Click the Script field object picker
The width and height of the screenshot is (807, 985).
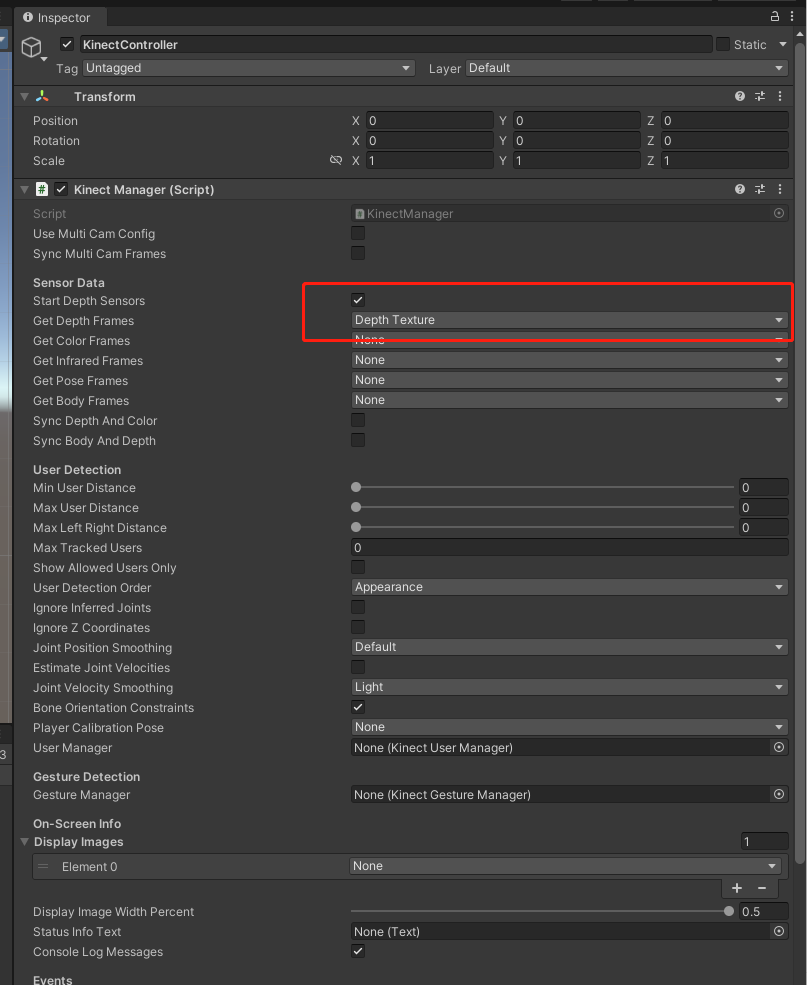click(x=779, y=213)
